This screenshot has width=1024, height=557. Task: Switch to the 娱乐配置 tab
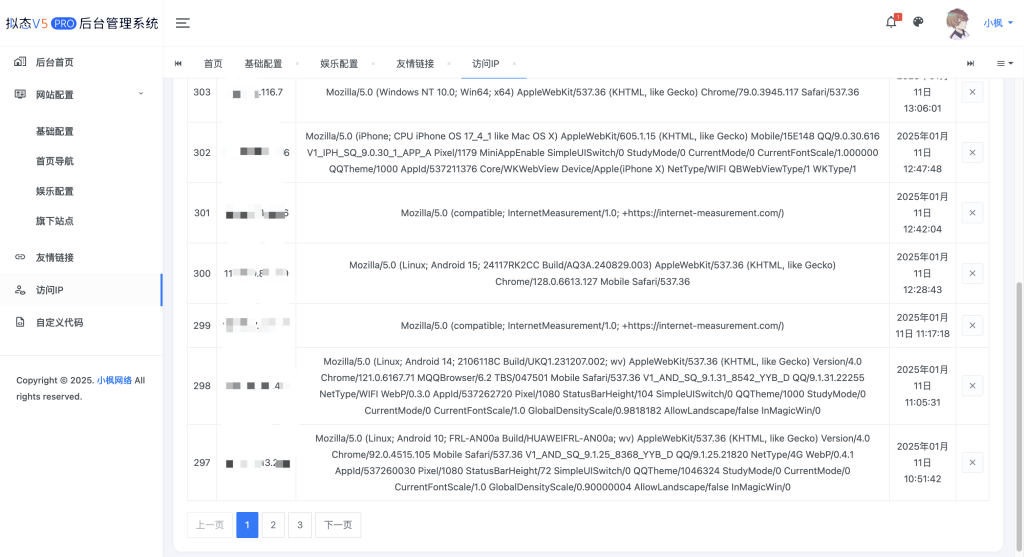(339, 63)
